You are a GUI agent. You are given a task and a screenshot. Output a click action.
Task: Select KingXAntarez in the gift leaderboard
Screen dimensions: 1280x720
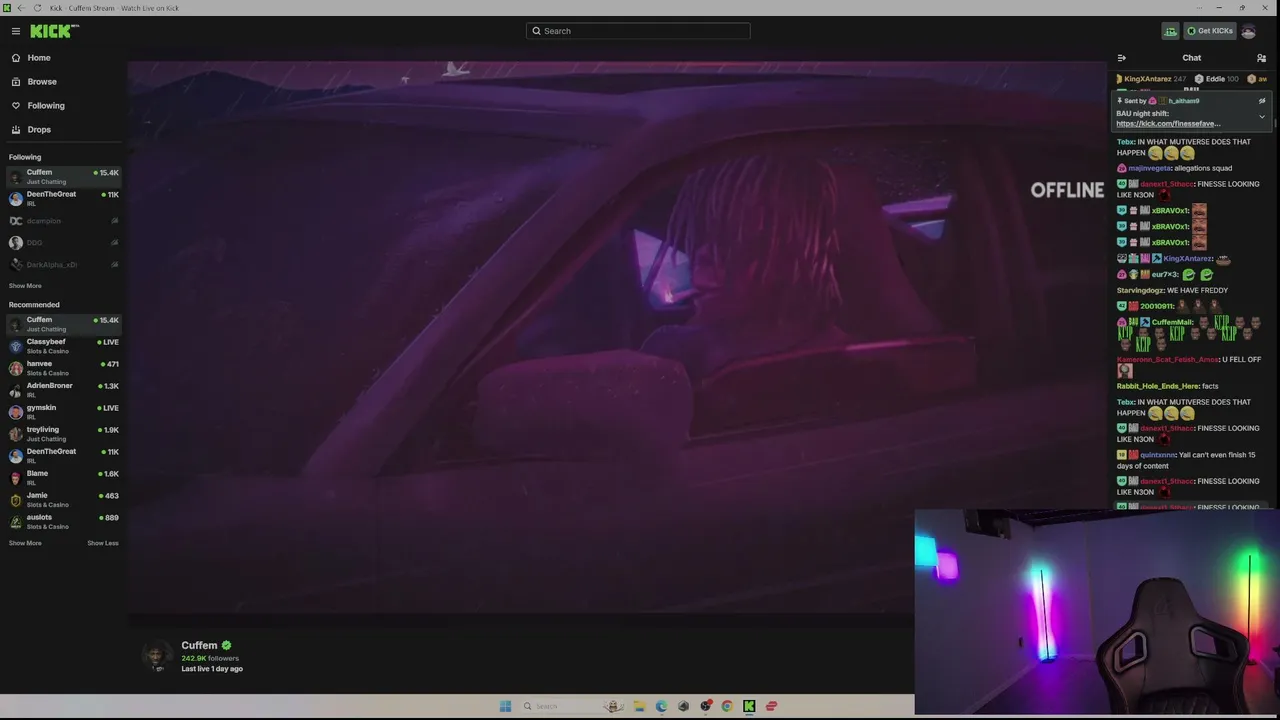[x=1151, y=79]
